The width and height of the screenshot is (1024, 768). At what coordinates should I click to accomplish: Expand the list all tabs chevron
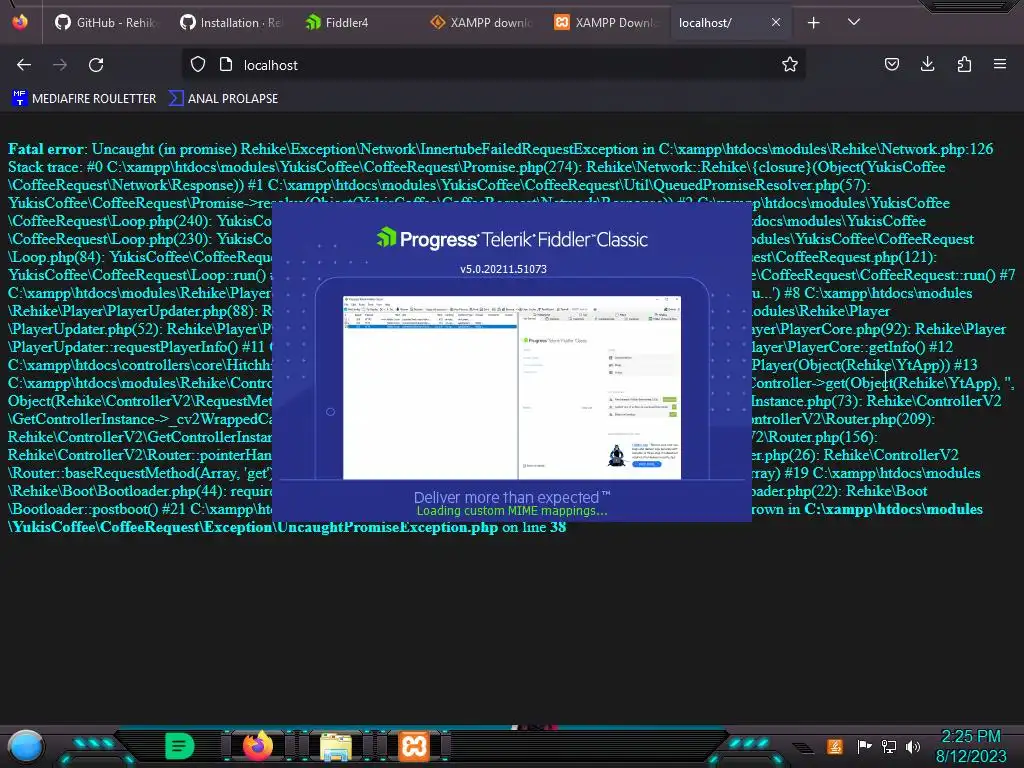[854, 22]
